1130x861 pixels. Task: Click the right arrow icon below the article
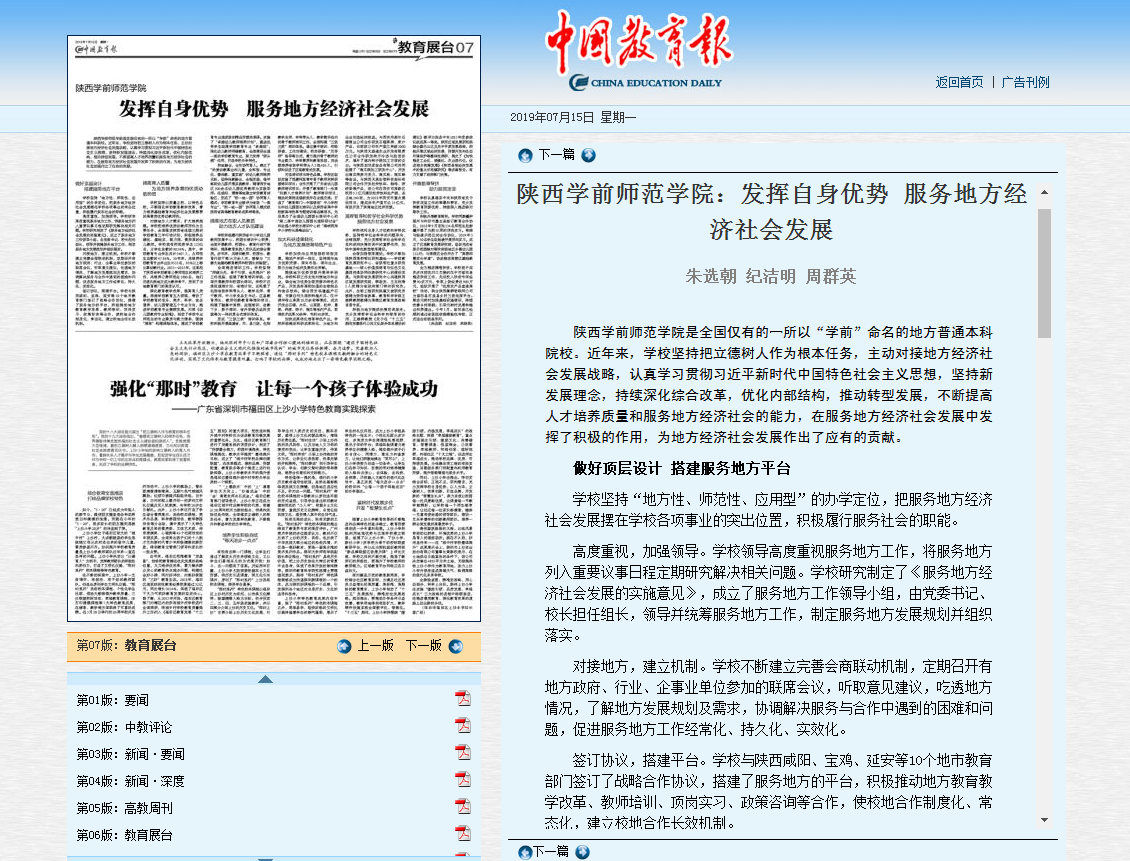[582, 852]
